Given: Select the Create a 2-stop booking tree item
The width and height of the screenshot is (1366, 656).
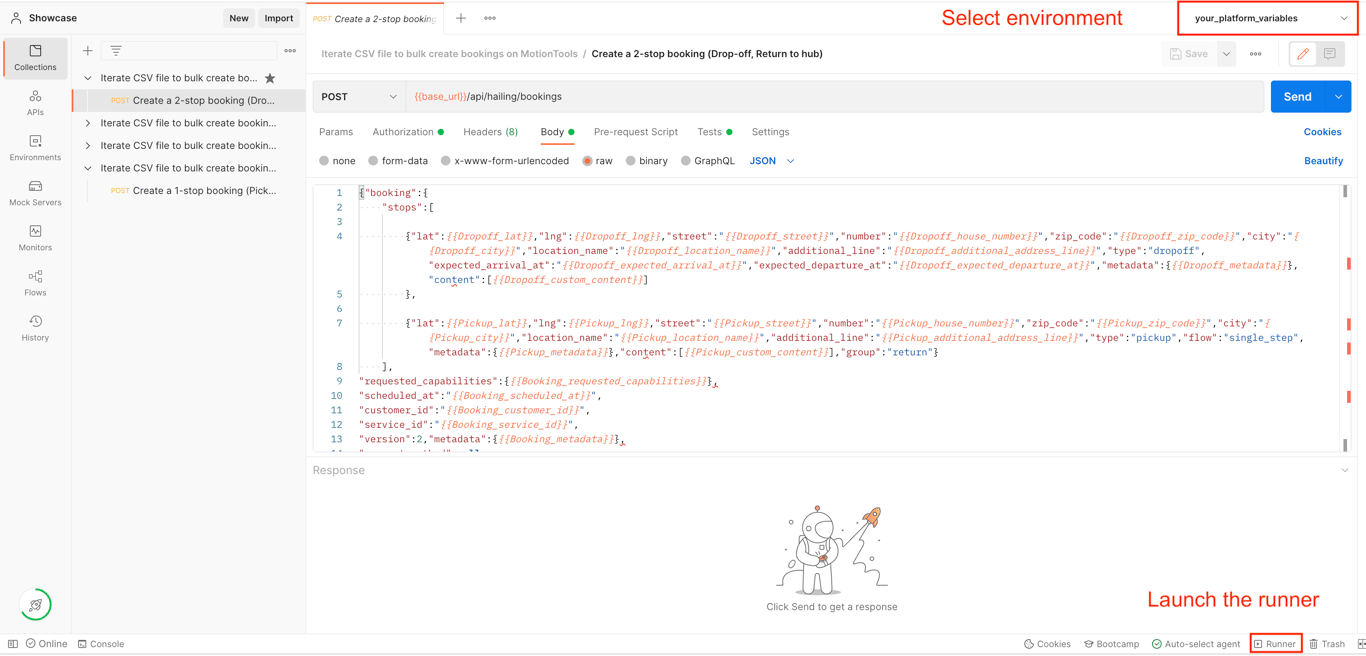Looking at the screenshot, I should (189, 100).
